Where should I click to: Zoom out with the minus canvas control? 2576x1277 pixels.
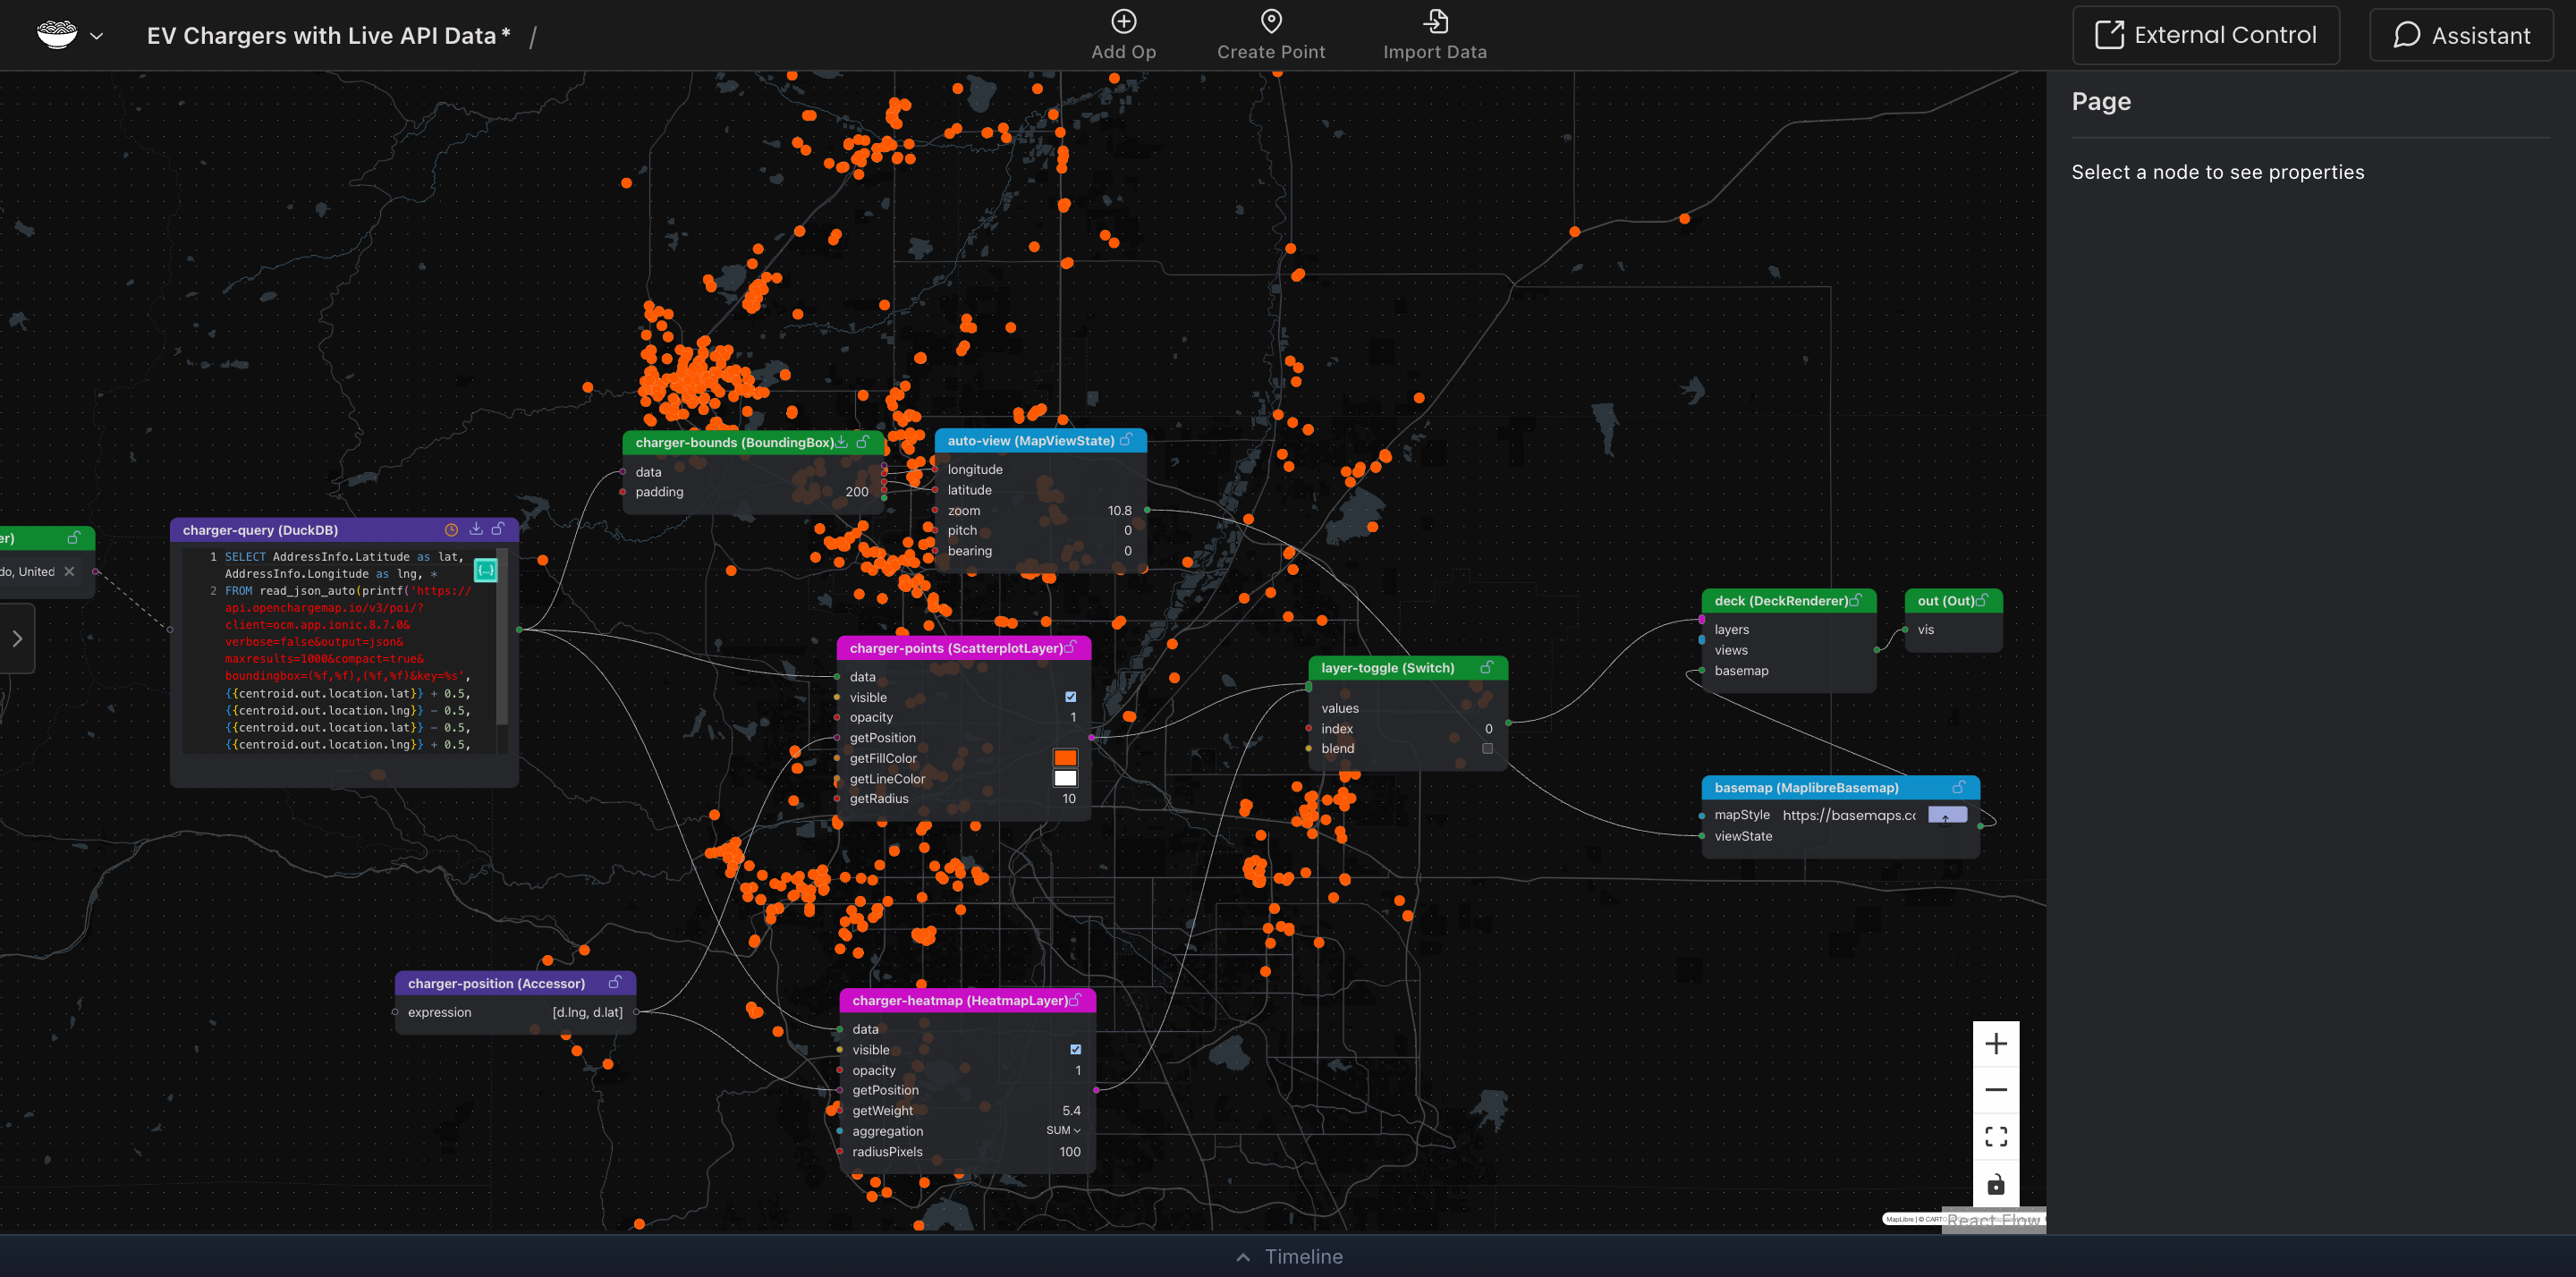click(1995, 1090)
